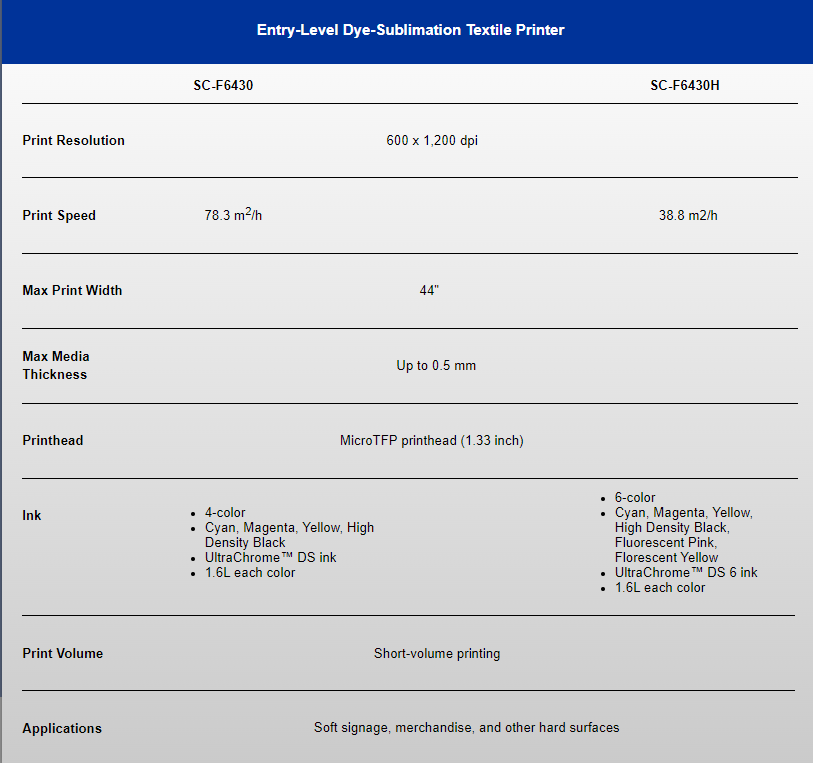The image size is (813, 763).
Task: Click the "6-color" bullet item
Action: [635, 497]
